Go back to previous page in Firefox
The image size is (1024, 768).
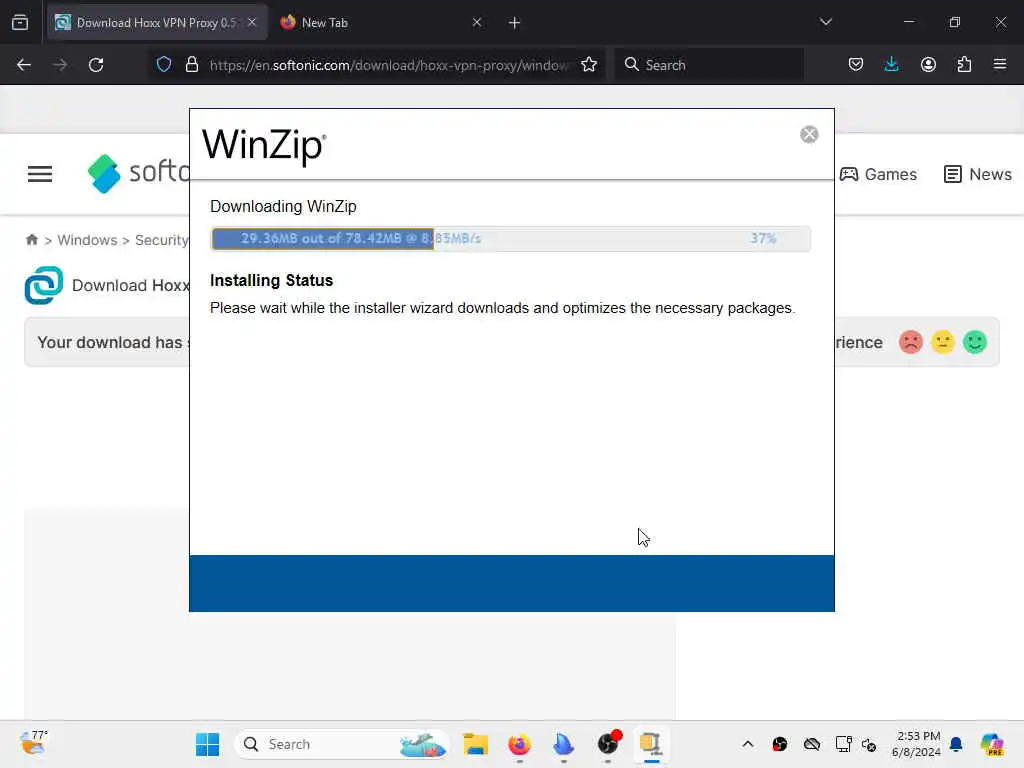pos(24,65)
